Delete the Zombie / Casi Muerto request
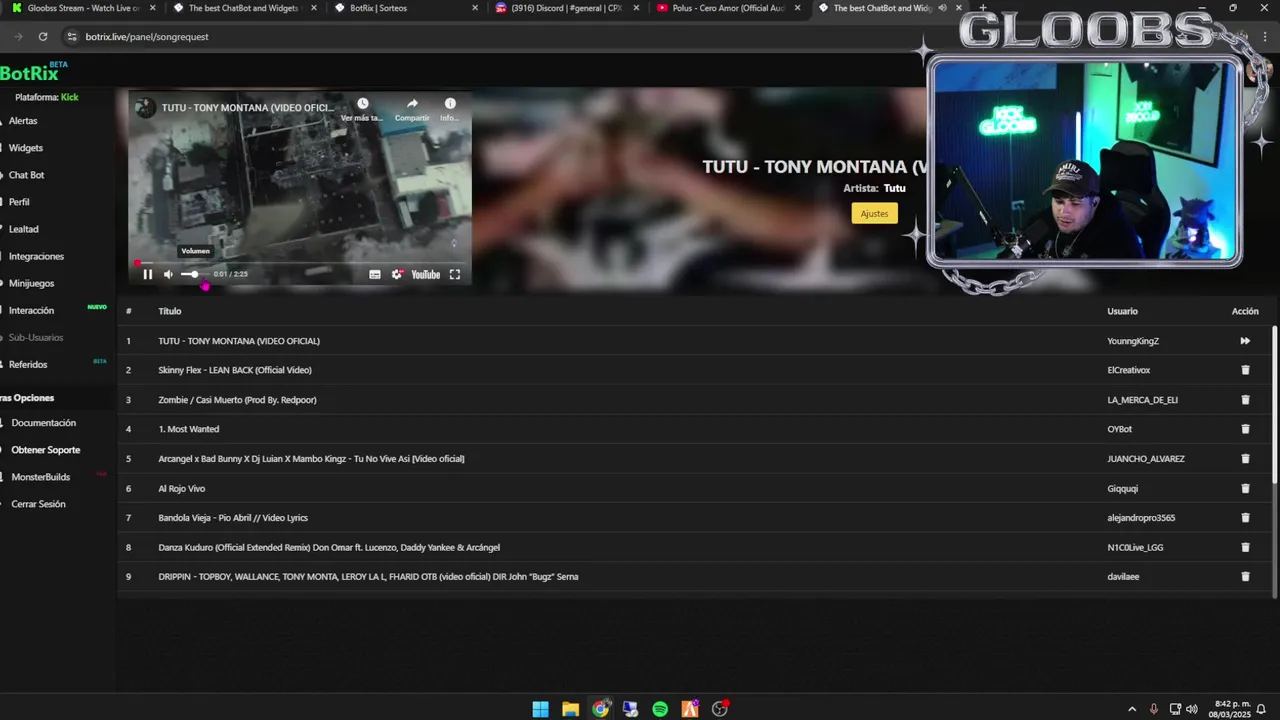This screenshot has width=1280, height=720. pyautogui.click(x=1245, y=400)
